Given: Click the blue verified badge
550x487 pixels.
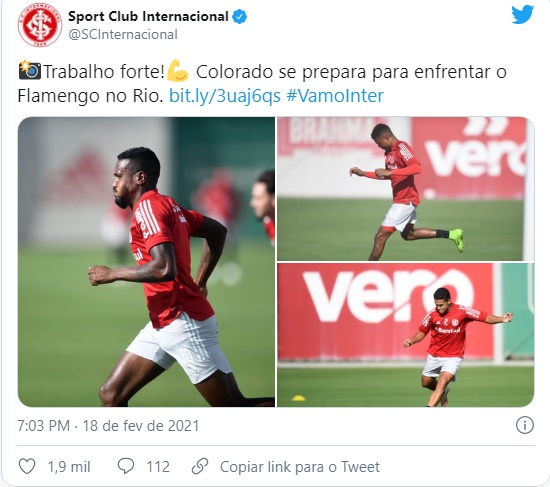Looking at the screenshot, I should 240,16.
